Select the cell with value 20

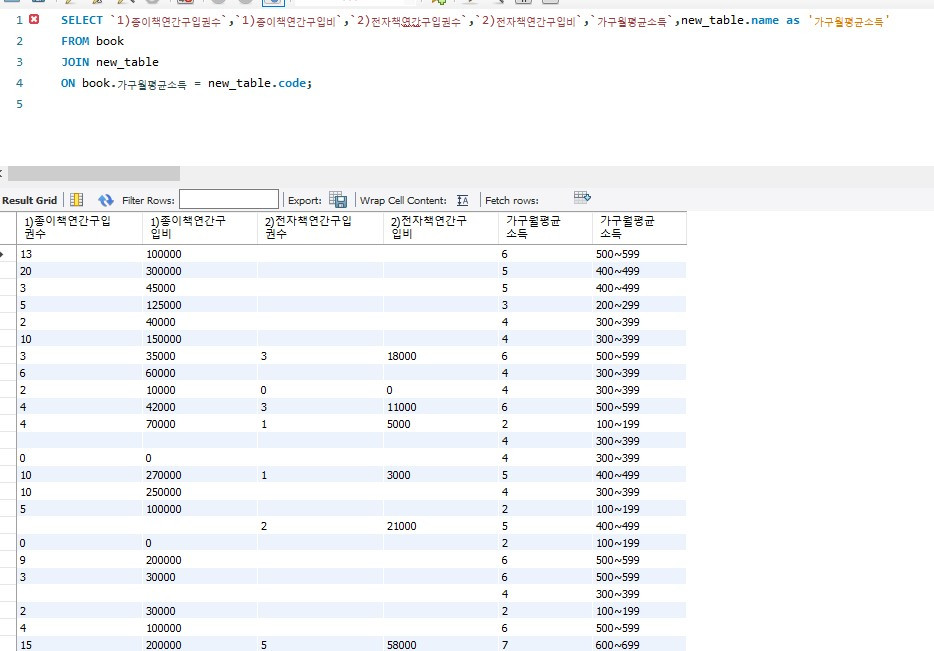(x=80, y=271)
